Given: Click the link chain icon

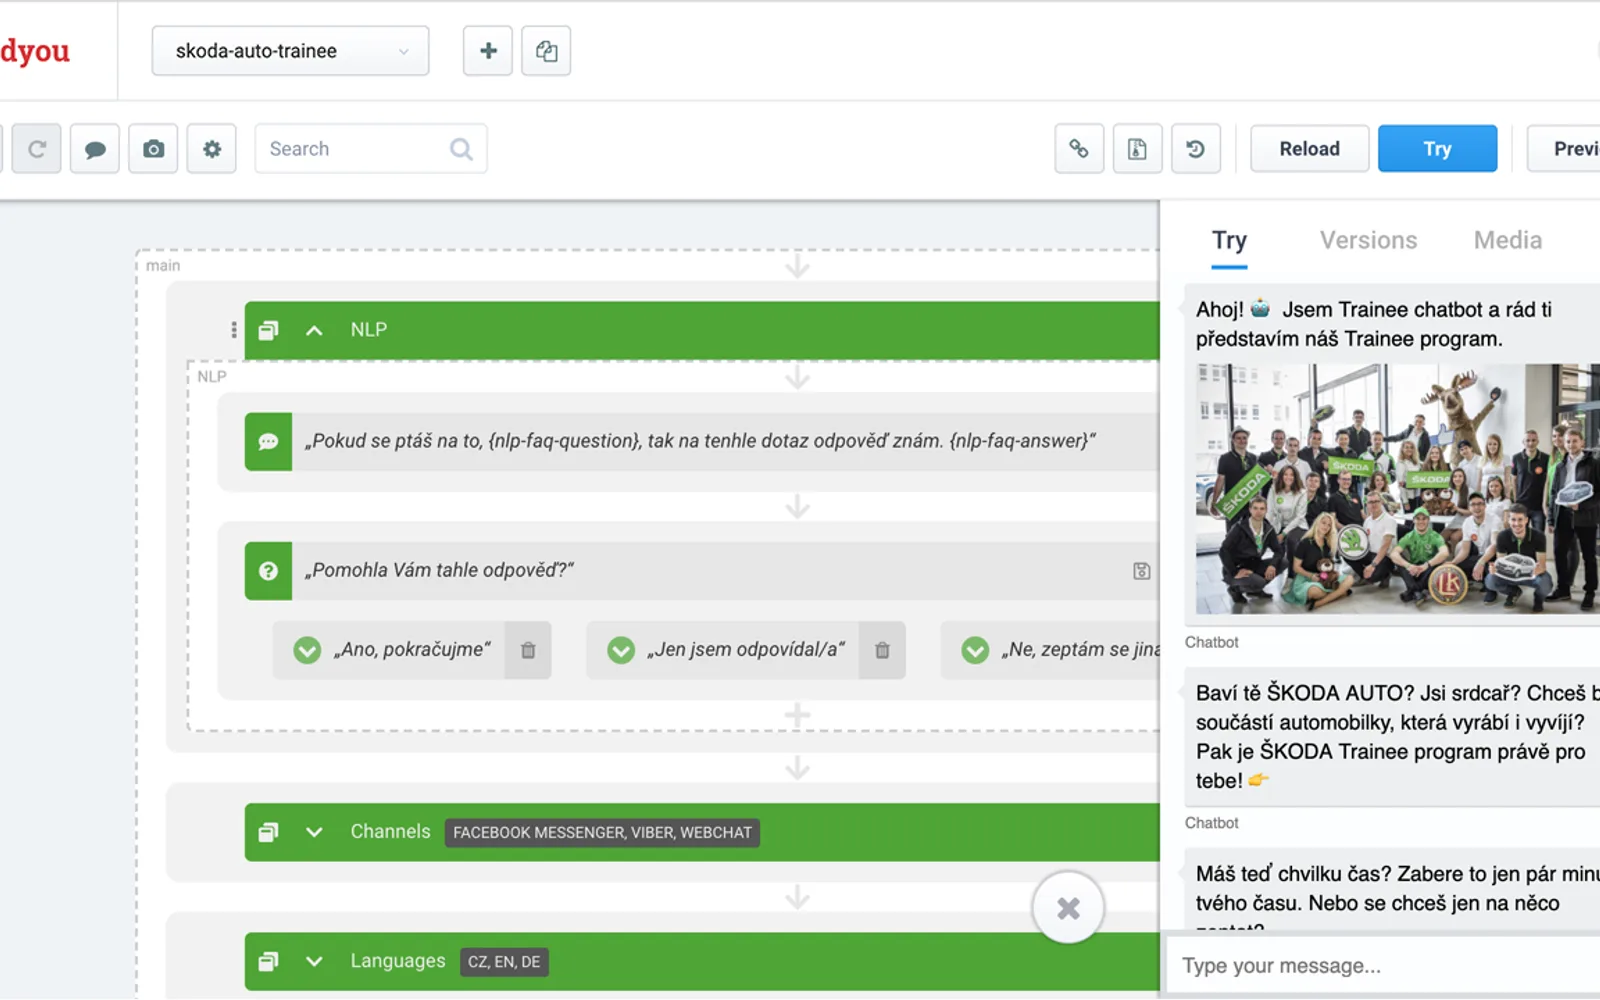Looking at the screenshot, I should point(1079,149).
